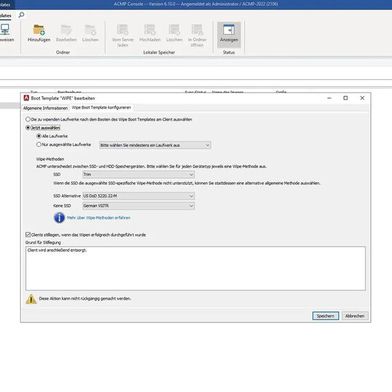Open the drive selection dropdown

(x=155, y=145)
